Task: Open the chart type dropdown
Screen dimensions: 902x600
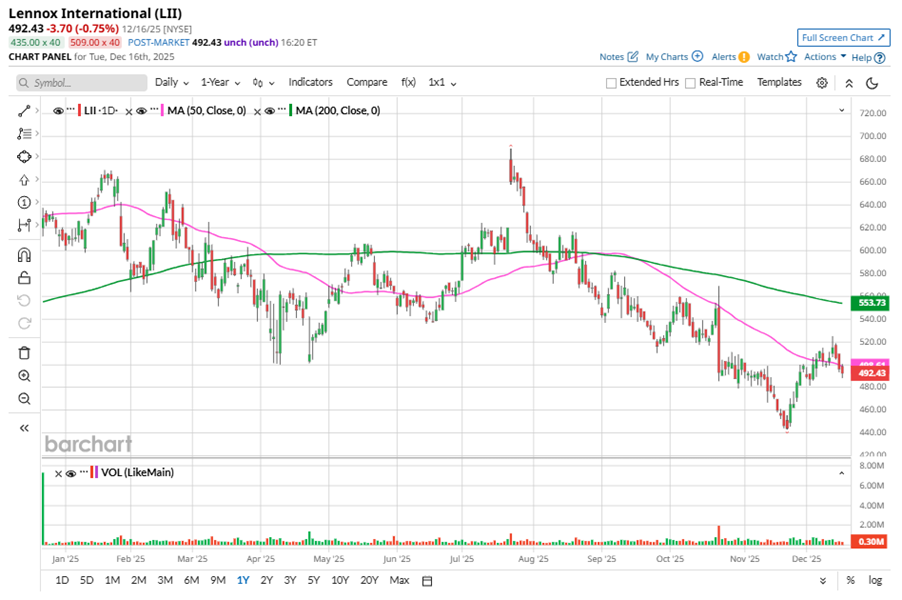Action: tap(263, 83)
